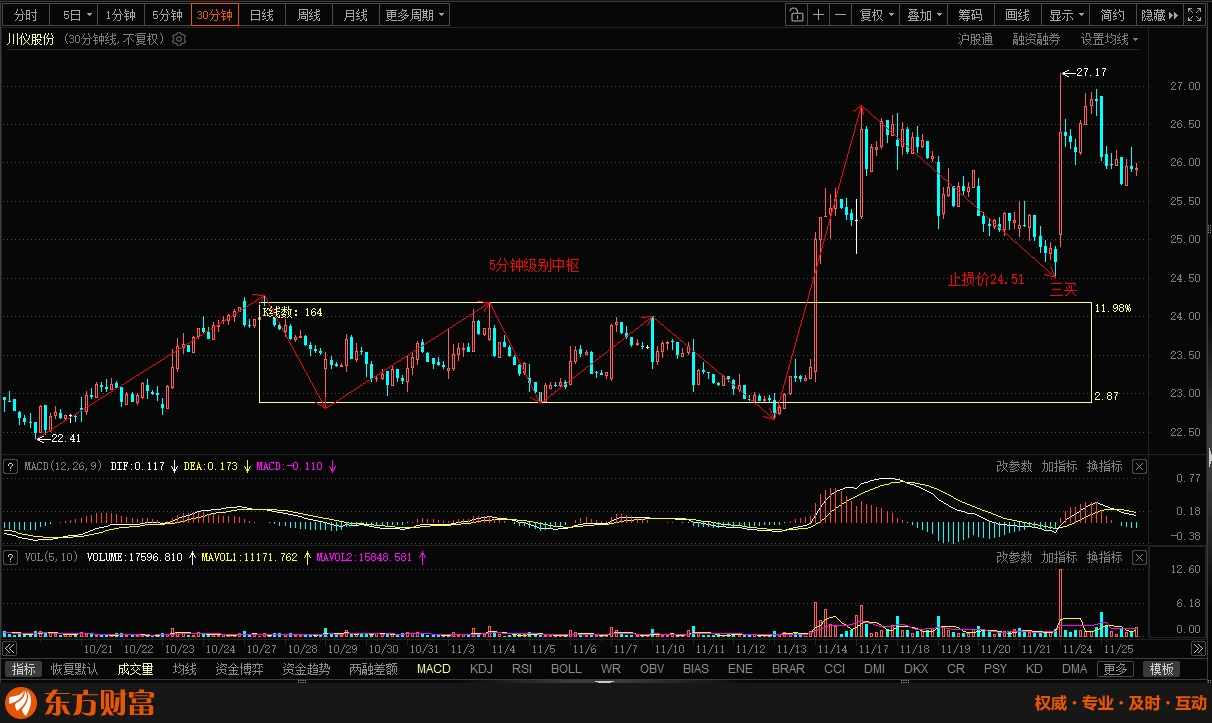This screenshot has height=723, width=1212.
Task: Select CCI indicator
Action: [x=834, y=669]
